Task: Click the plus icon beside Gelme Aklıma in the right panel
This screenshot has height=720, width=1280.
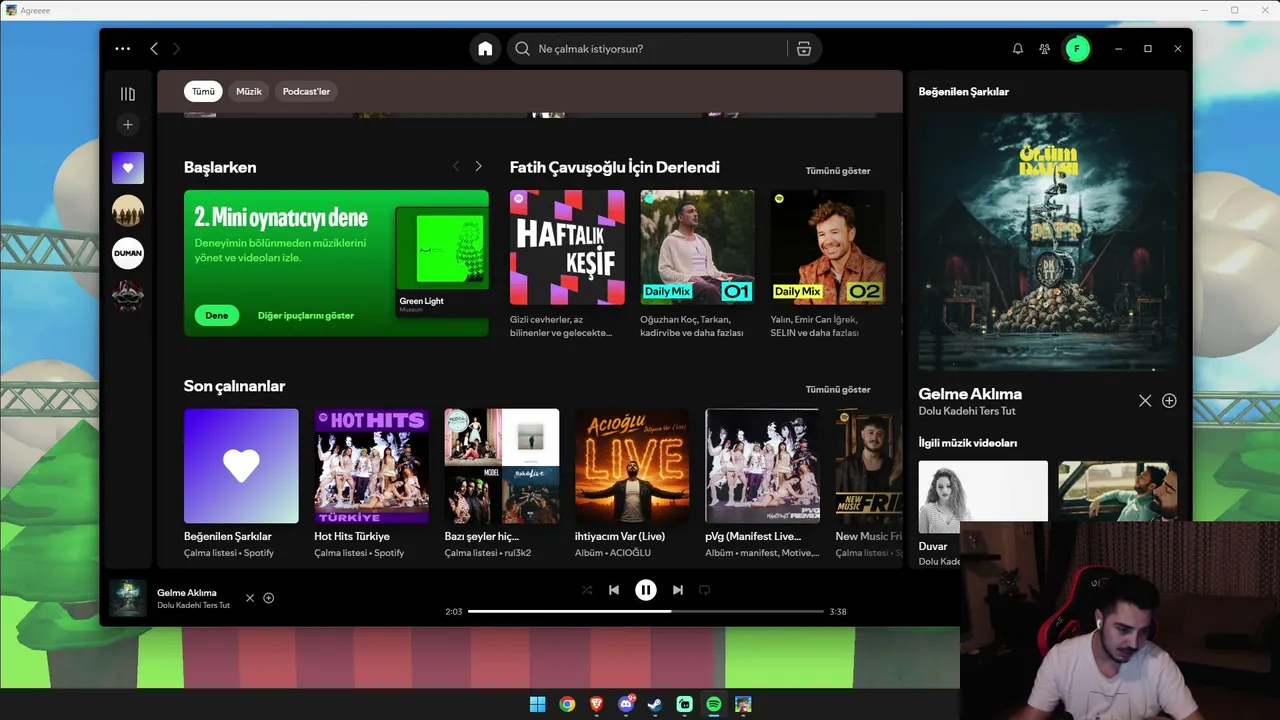Action: pyautogui.click(x=1169, y=401)
